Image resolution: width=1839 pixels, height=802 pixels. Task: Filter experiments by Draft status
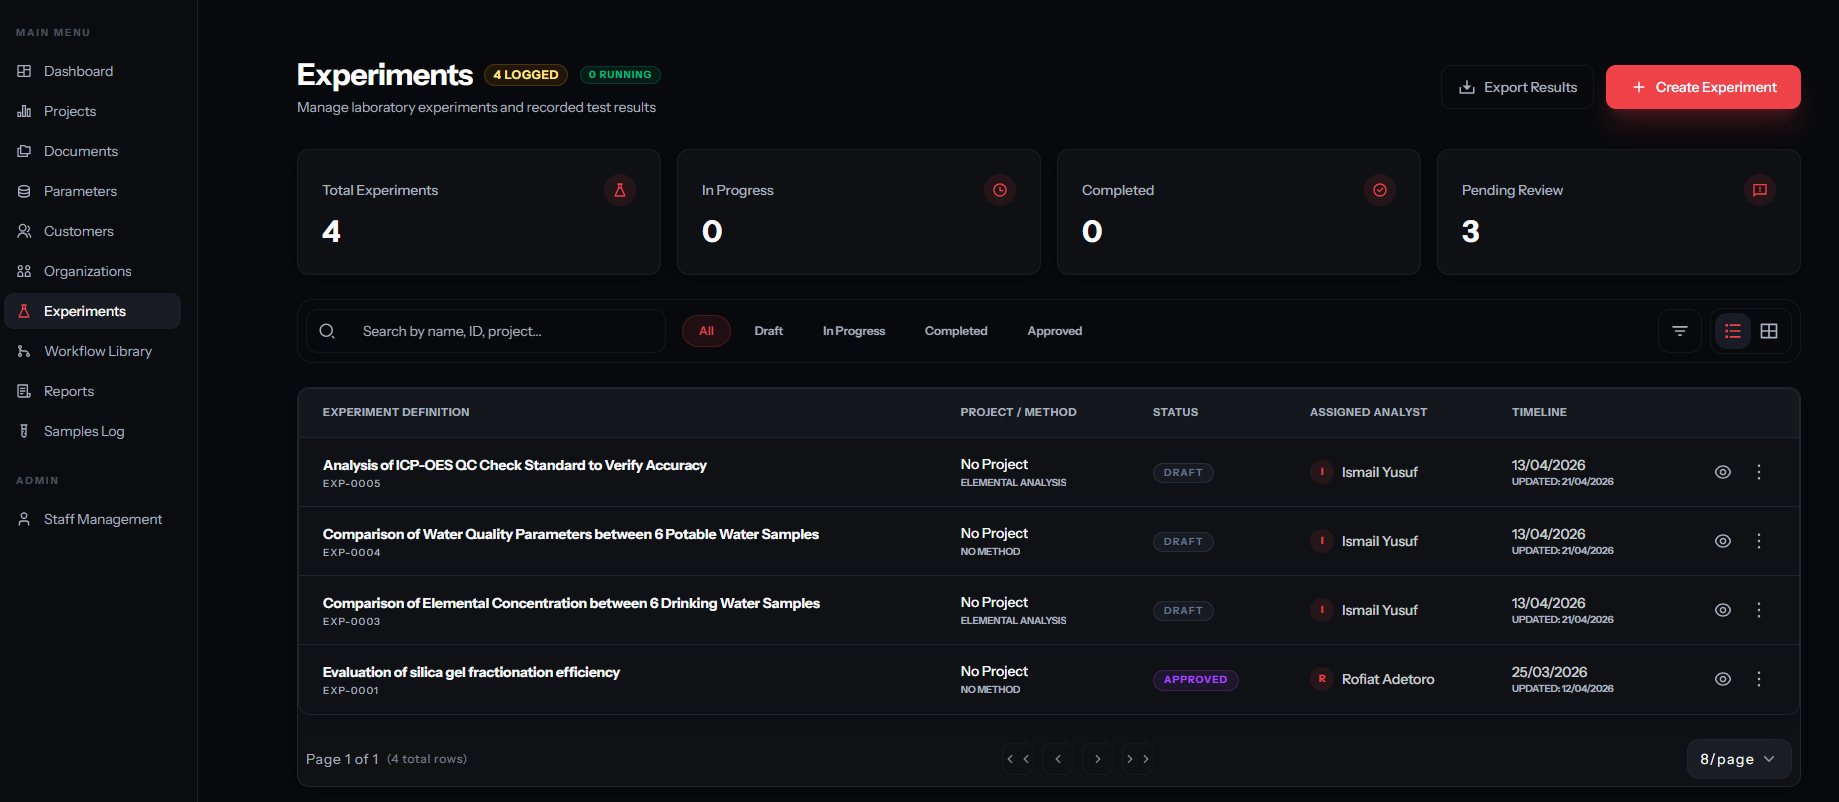(768, 331)
